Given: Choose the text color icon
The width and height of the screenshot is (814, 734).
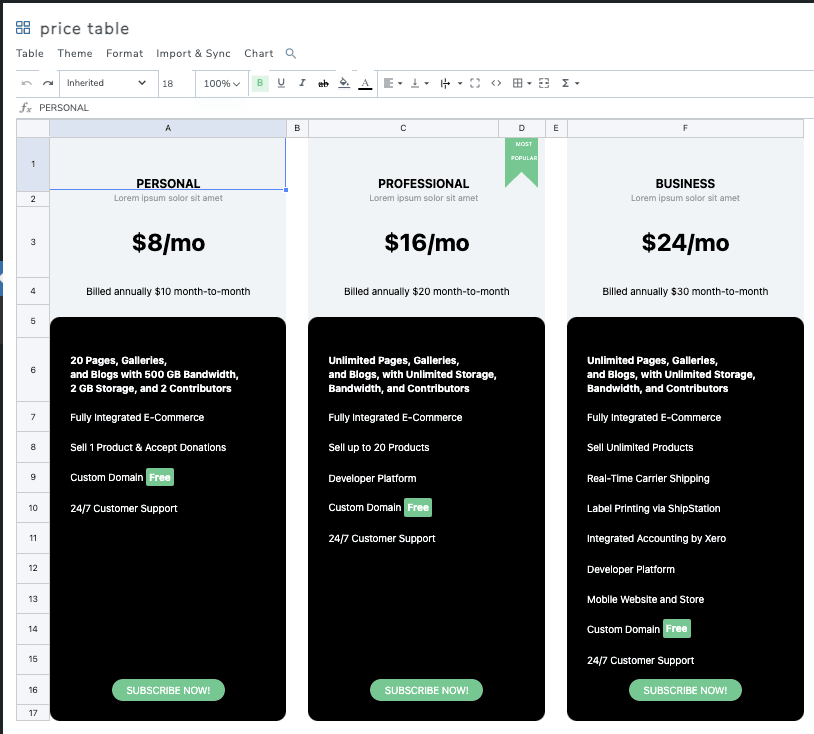Looking at the screenshot, I should [x=365, y=84].
